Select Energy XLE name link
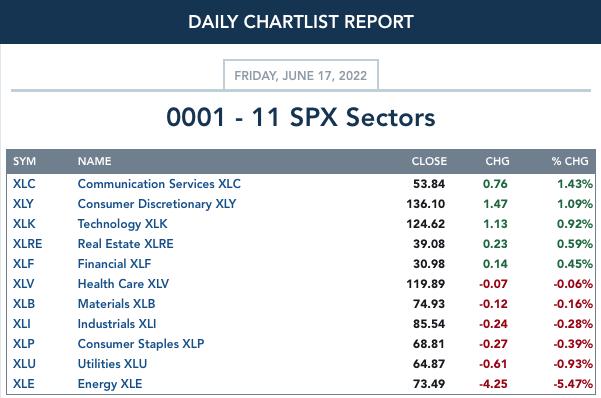Screen dimensions: 601x398 click(x=110, y=383)
